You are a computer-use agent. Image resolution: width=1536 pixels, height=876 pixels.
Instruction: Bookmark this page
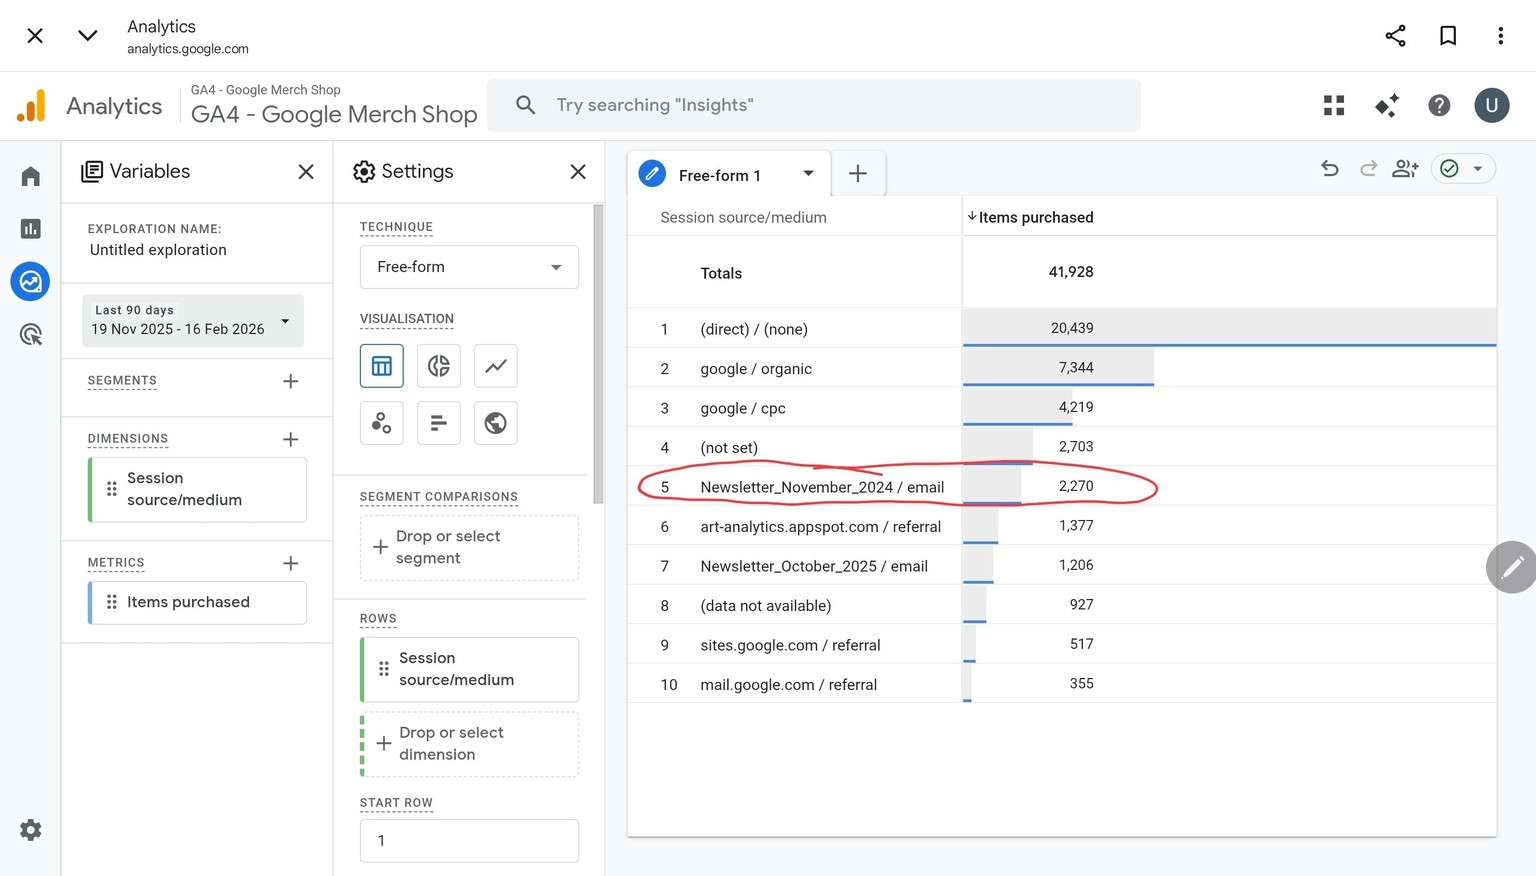[x=1448, y=36]
